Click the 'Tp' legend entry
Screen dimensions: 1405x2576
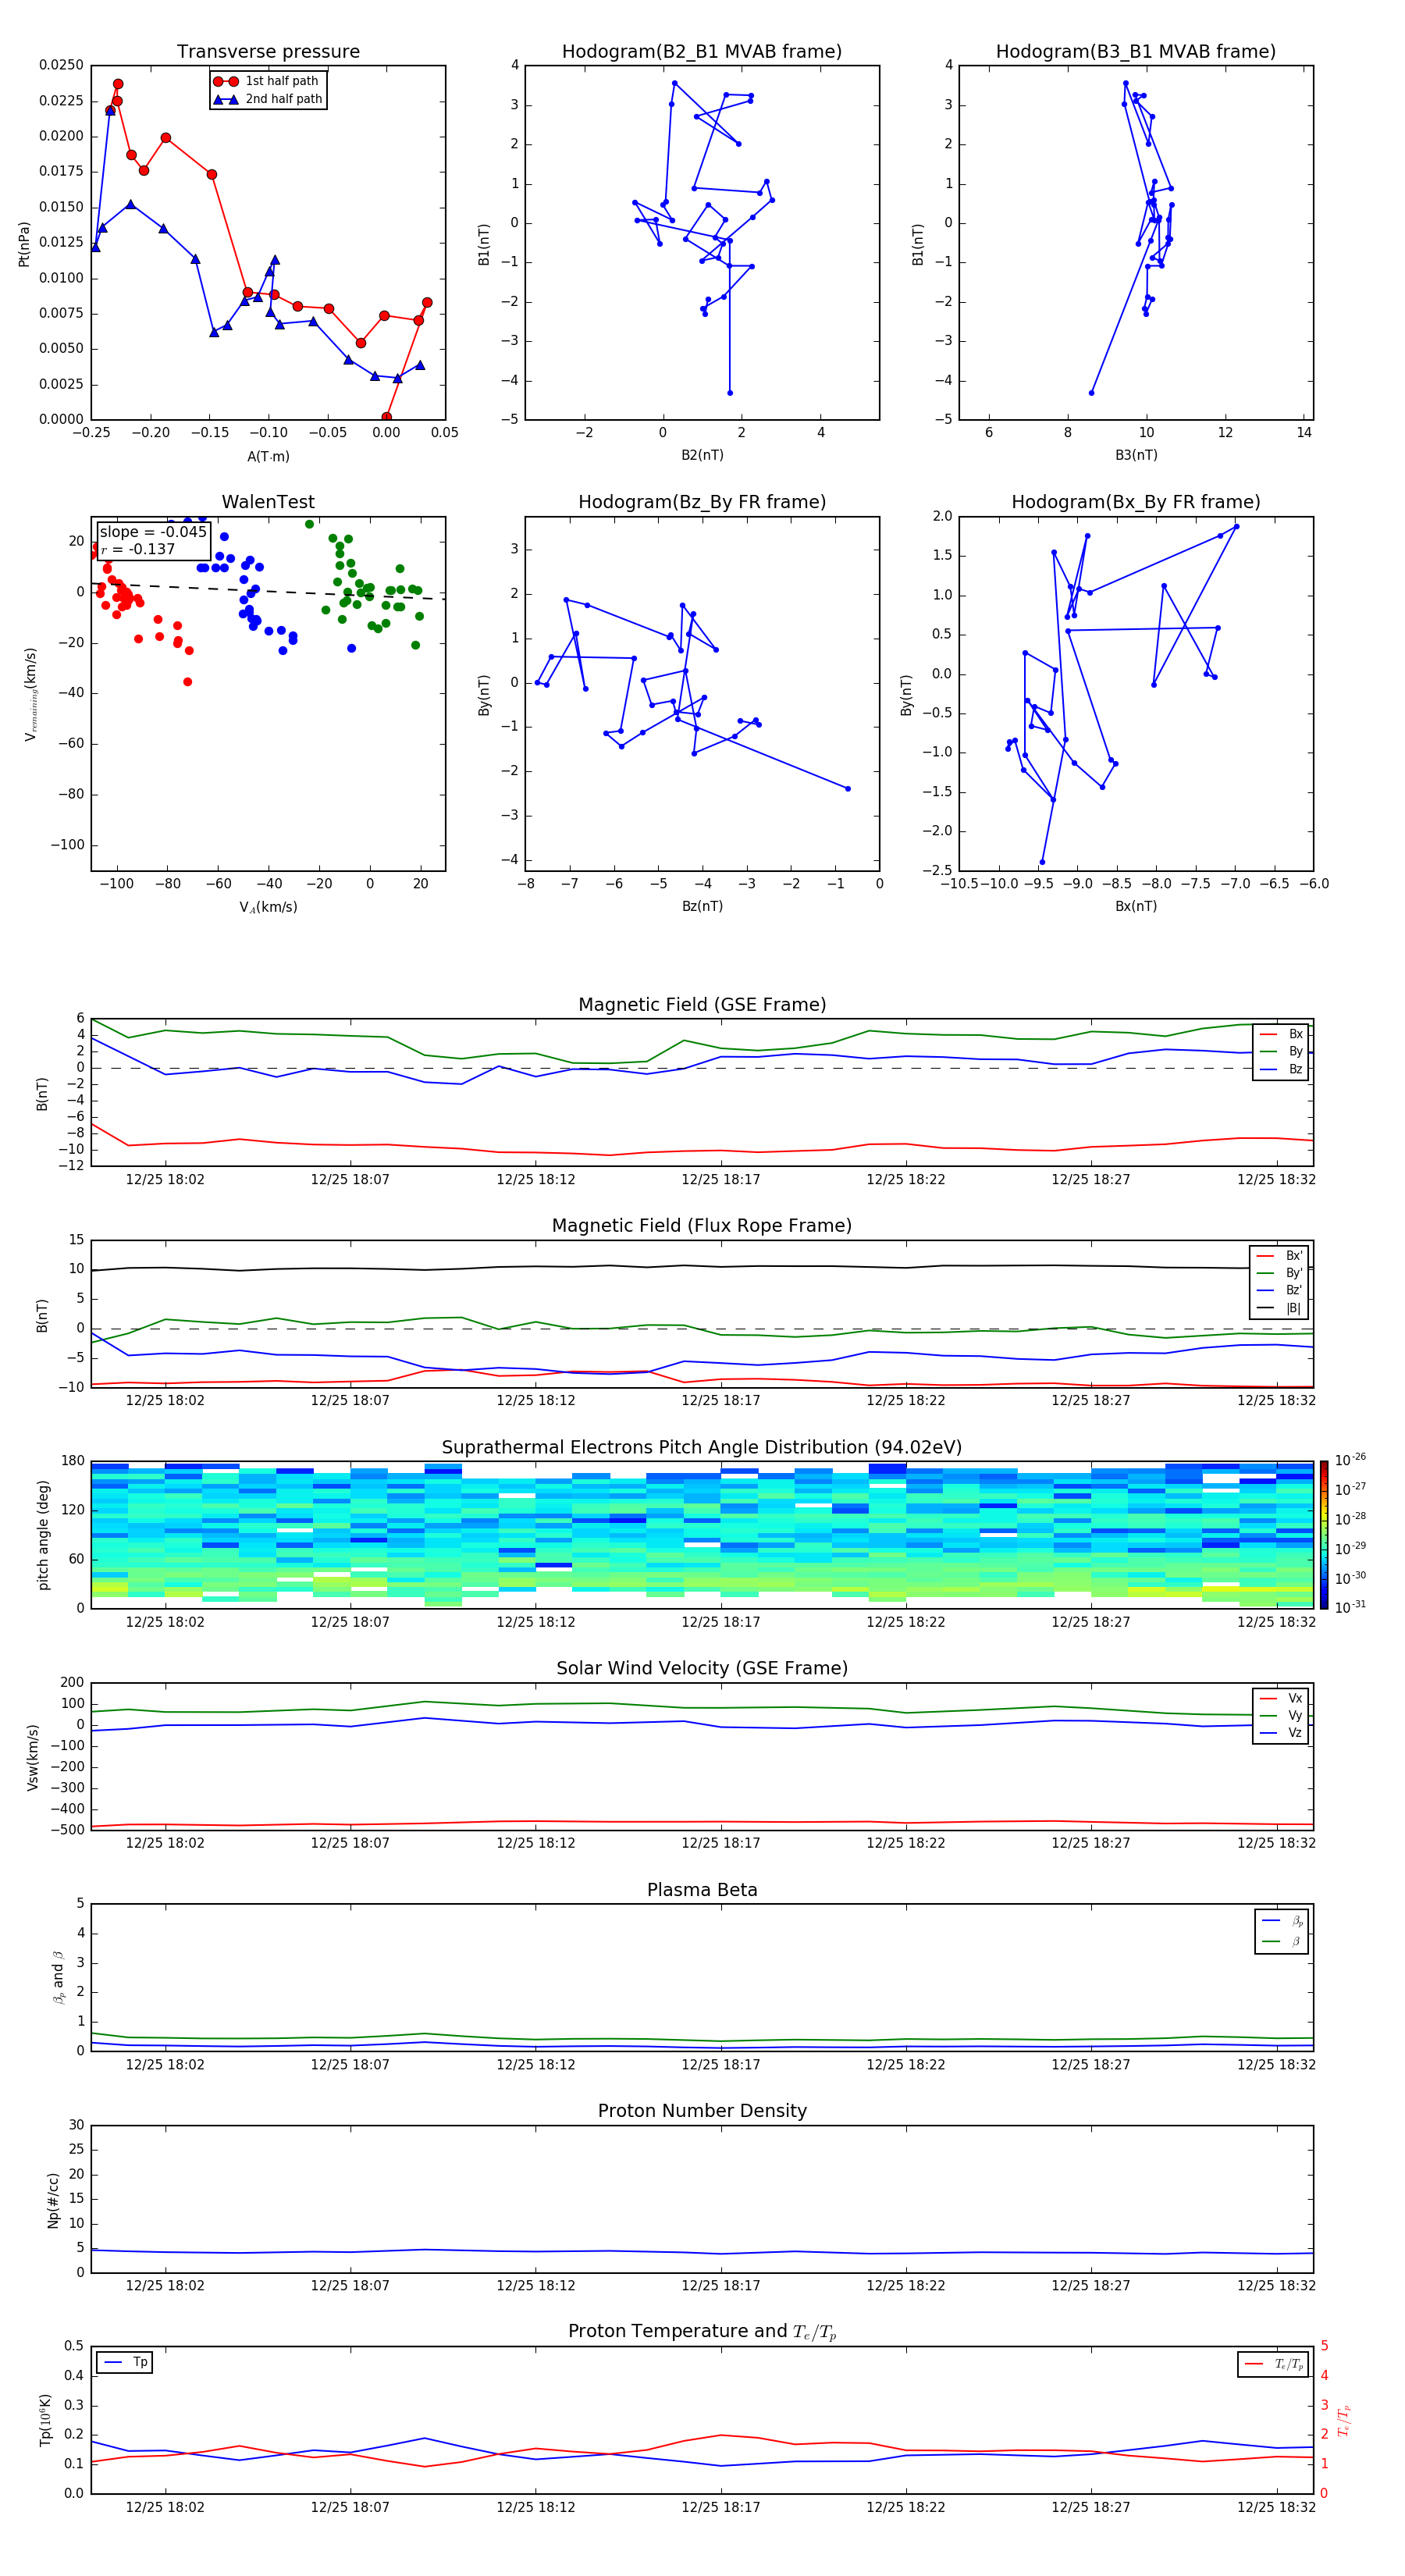[x=125, y=2362]
